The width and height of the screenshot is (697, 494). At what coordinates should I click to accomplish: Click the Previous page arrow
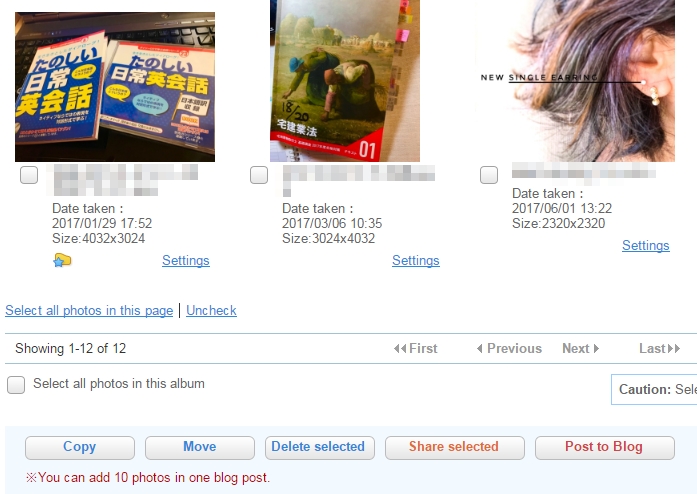point(480,349)
